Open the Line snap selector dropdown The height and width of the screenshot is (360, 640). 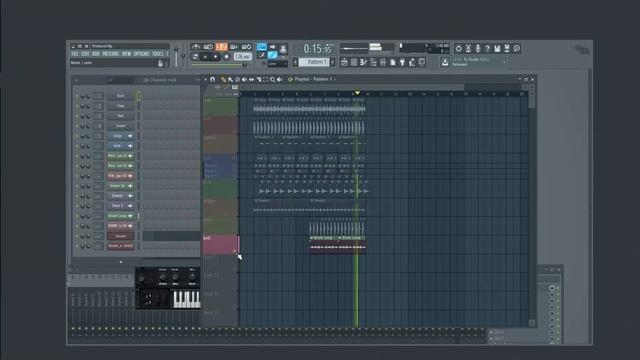click(x=278, y=64)
